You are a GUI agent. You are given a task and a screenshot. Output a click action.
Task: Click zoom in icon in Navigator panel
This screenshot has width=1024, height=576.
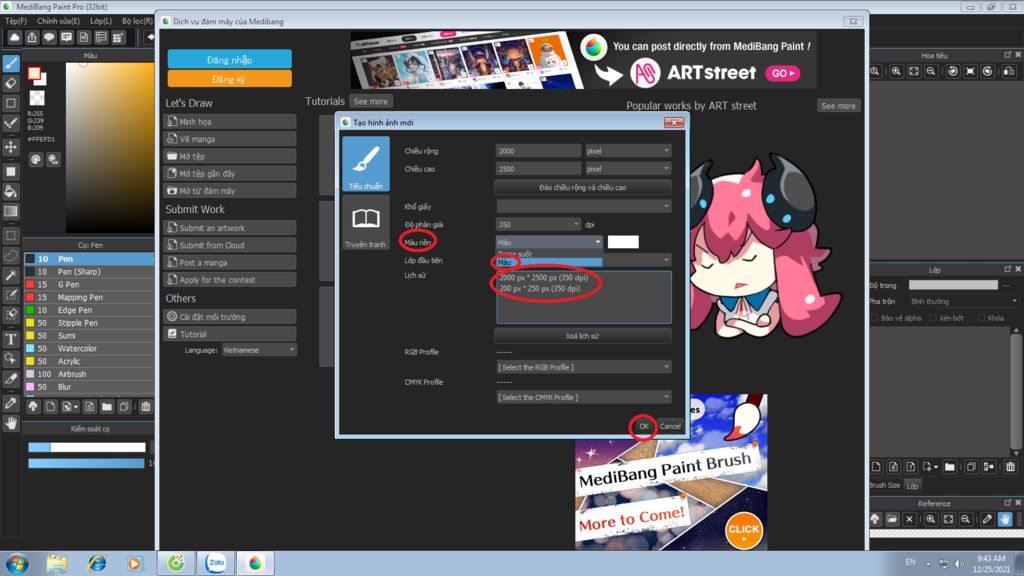[896, 71]
